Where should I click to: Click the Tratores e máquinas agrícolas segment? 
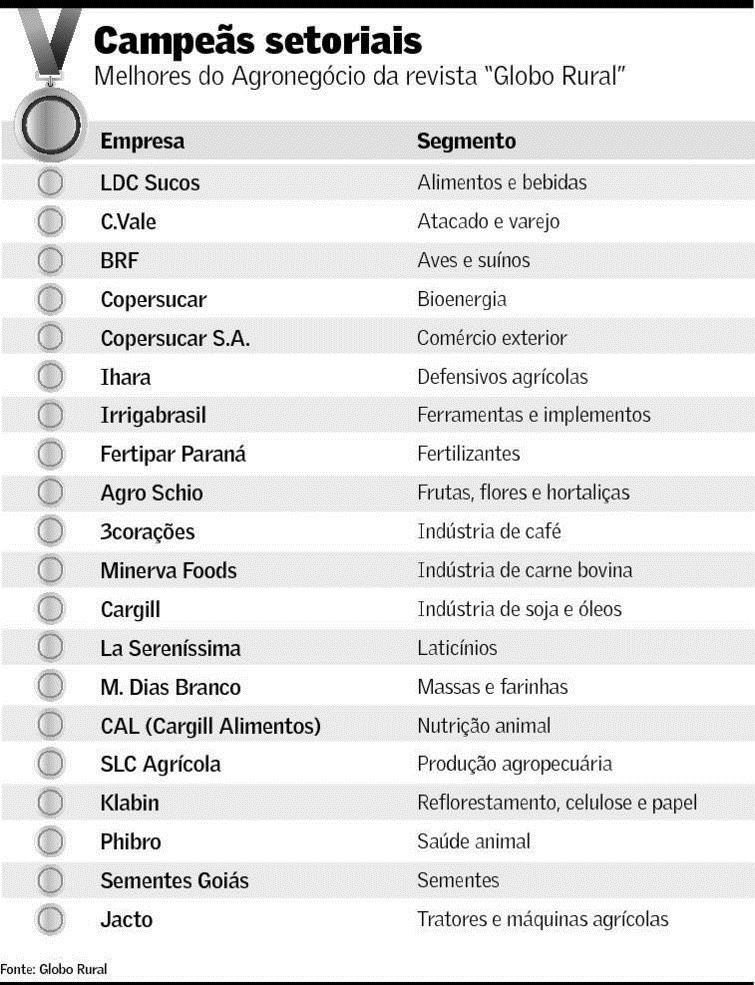click(x=542, y=919)
